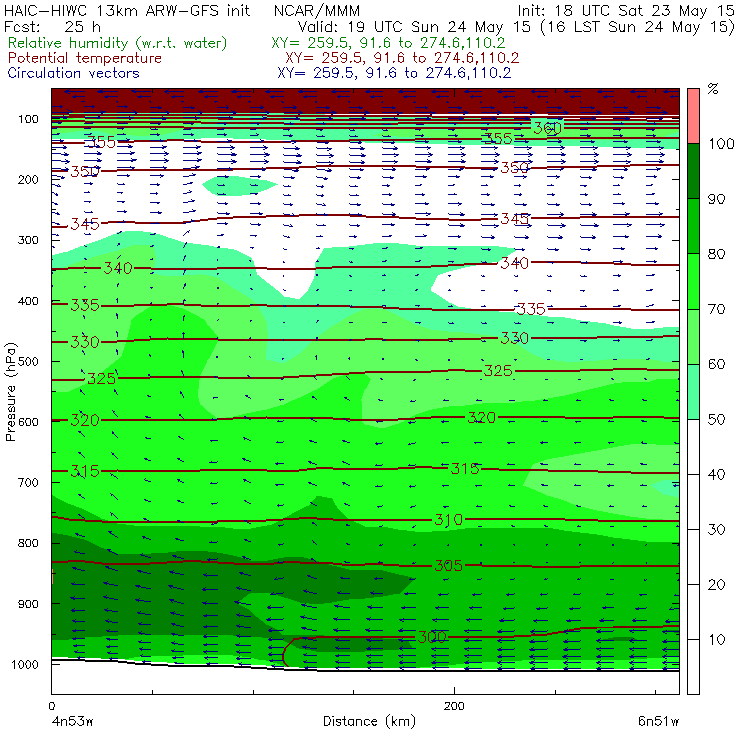
Task: Click 'Init: 18 UTC Sat 23 May 15'
Action: [626, 10]
